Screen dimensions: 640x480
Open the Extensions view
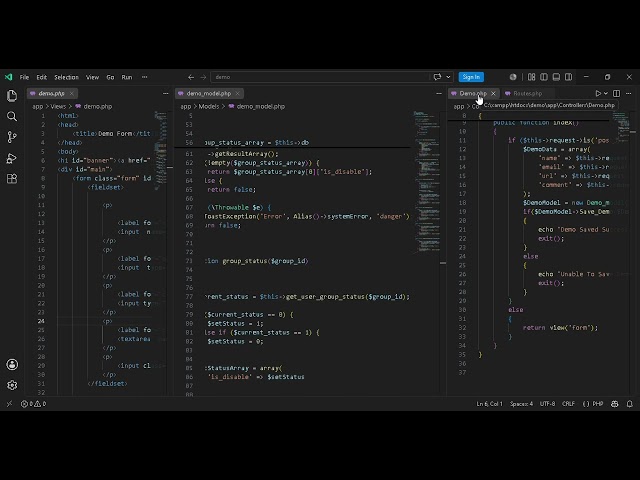(12, 179)
